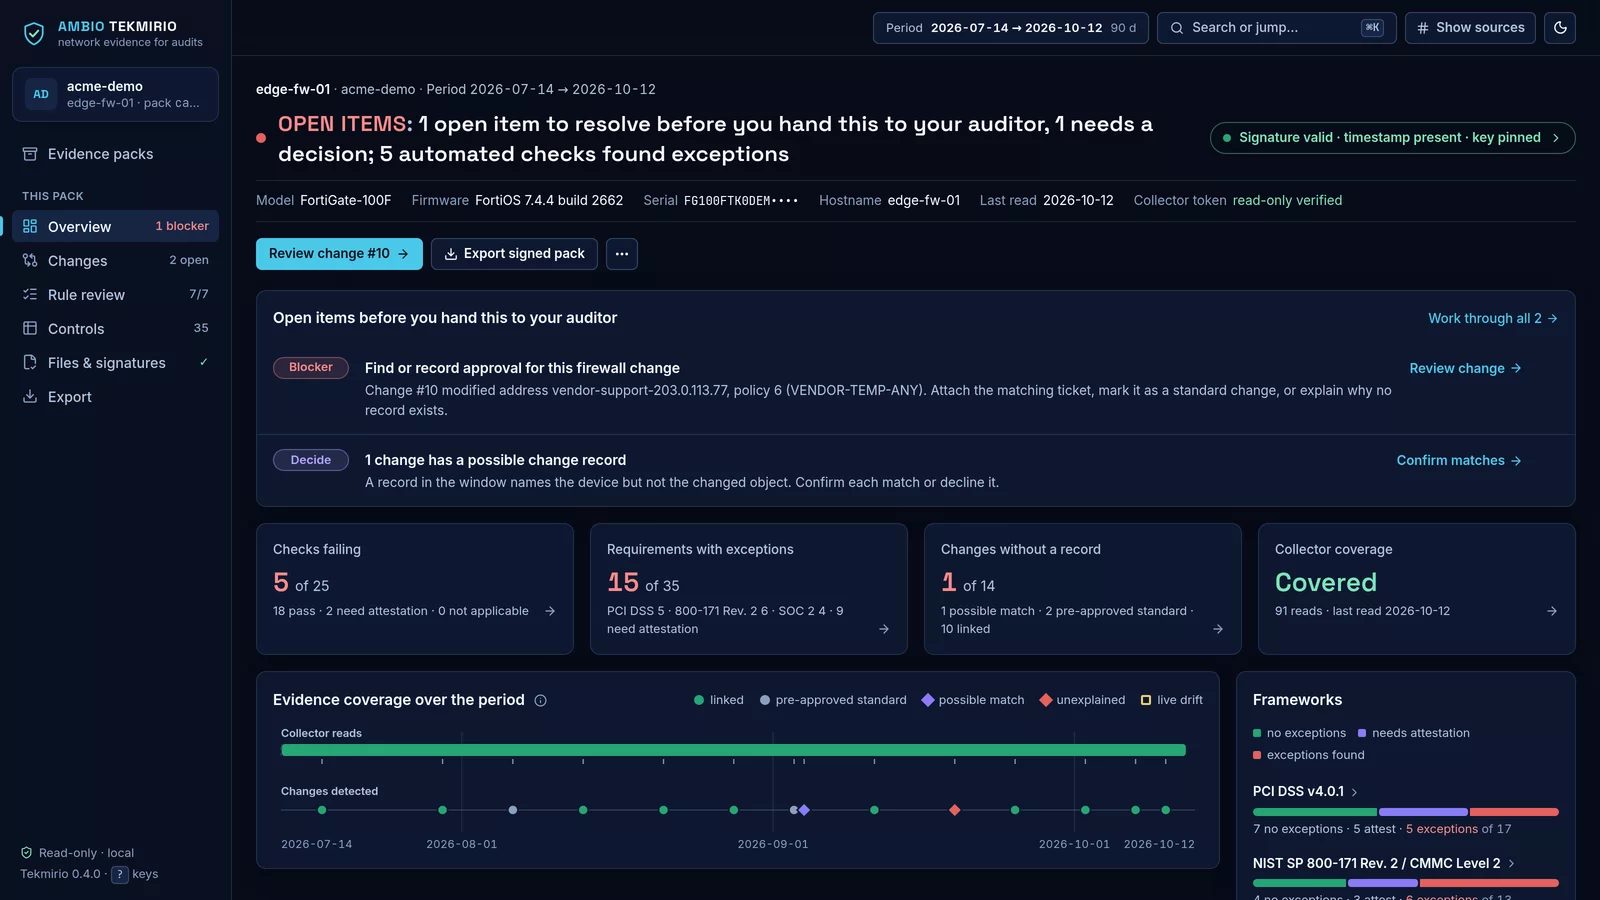The height and width of the screenshot is (900, 1600).
Task: Click Export signed pack button
Action: pos(514,254)
